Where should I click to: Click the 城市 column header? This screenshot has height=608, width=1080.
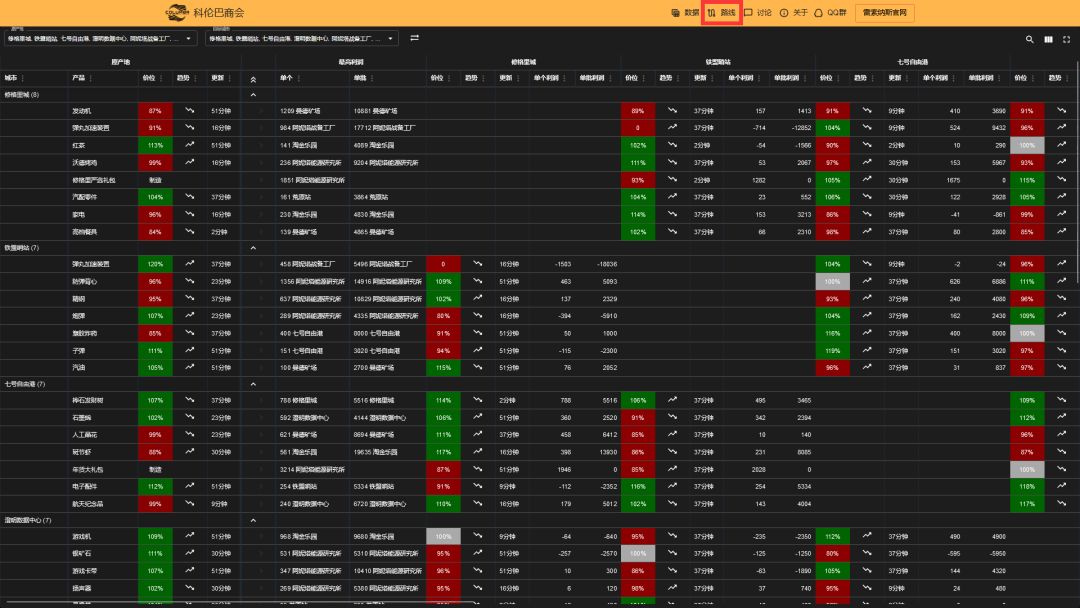pyautogui.click(x=11, y=77)
